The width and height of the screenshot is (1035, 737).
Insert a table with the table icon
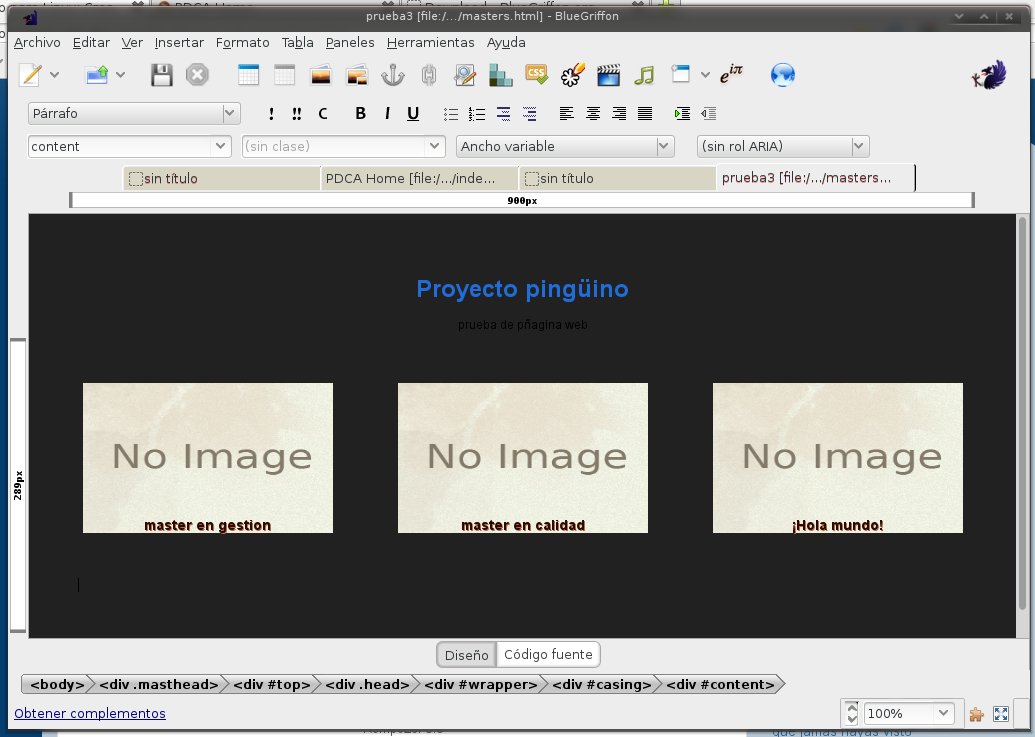point(248,75)
